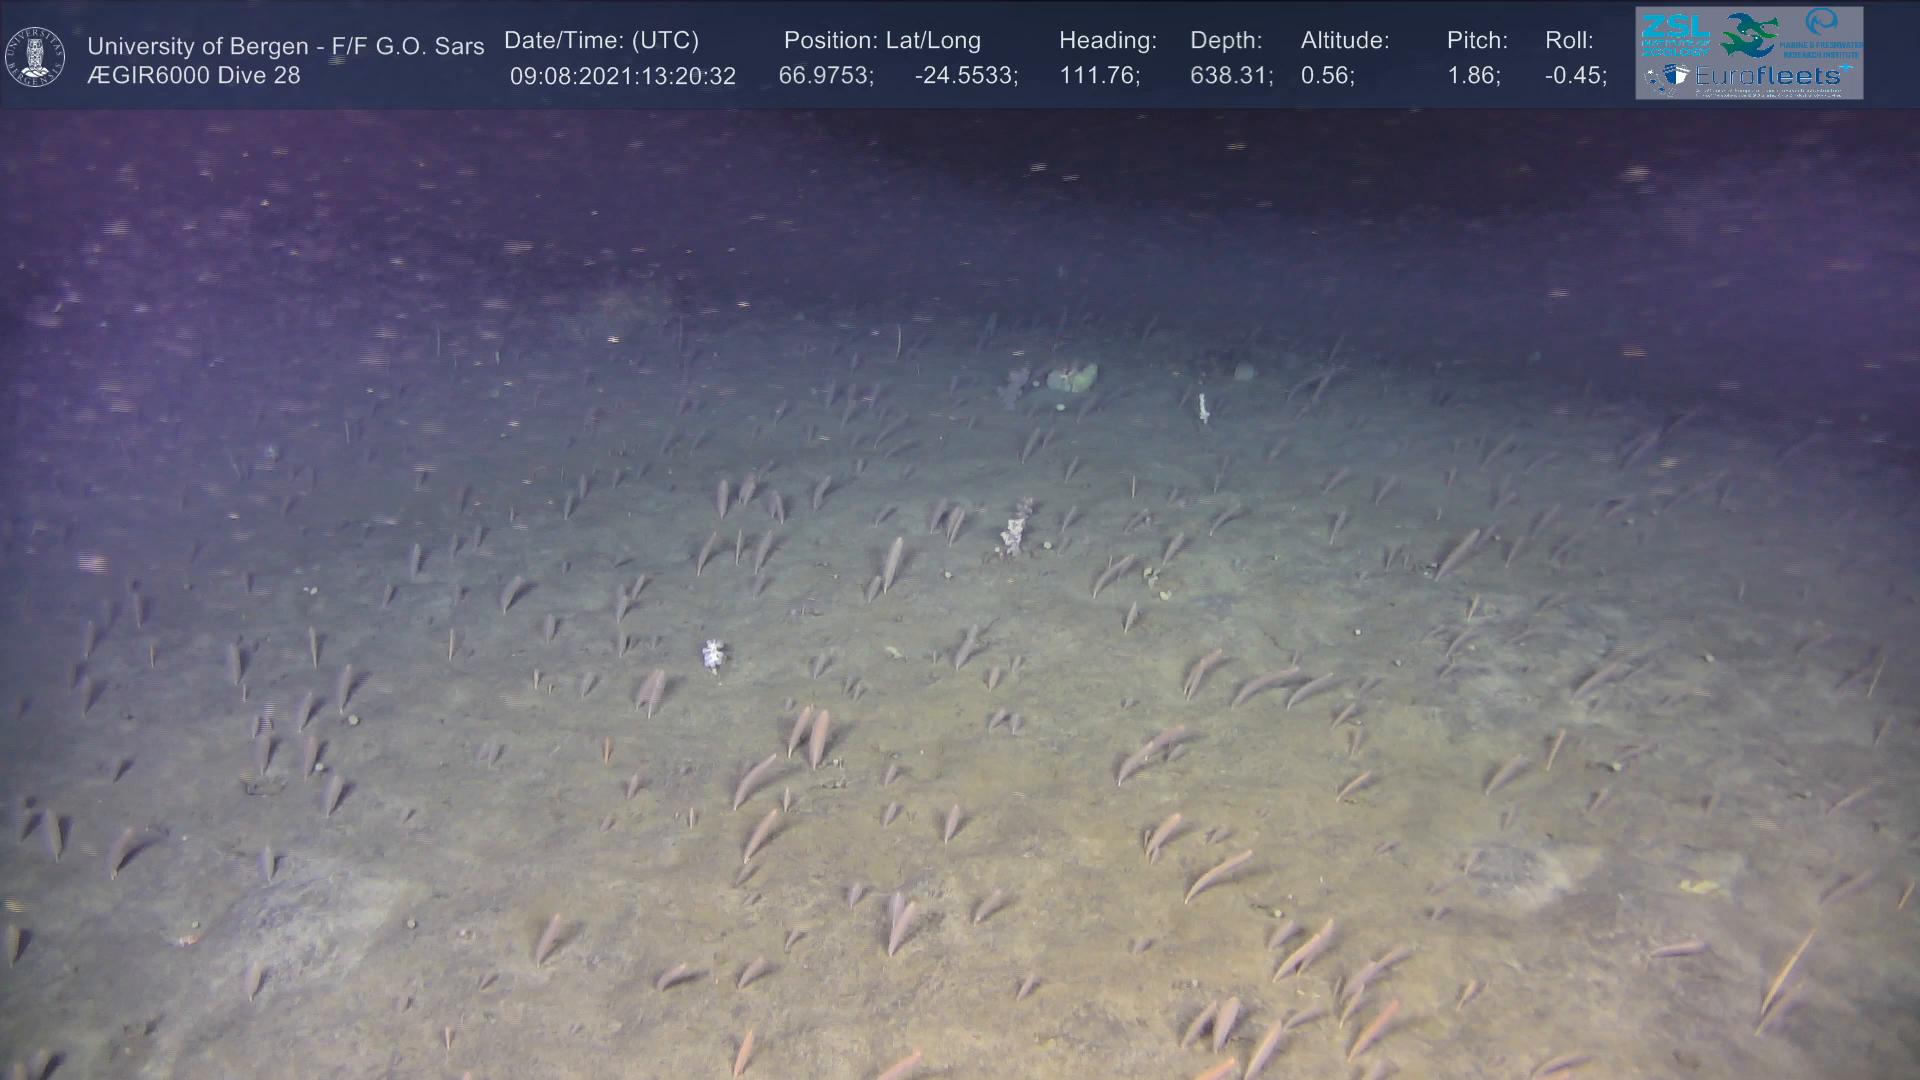Click the latitude value 66.9753
Viewport: 1920px width, 1080px height.
[x=825, y=76]
